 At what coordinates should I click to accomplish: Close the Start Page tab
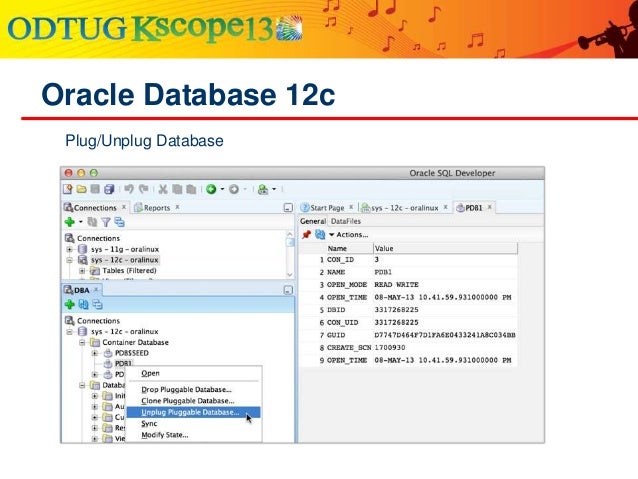coord(351,207)
